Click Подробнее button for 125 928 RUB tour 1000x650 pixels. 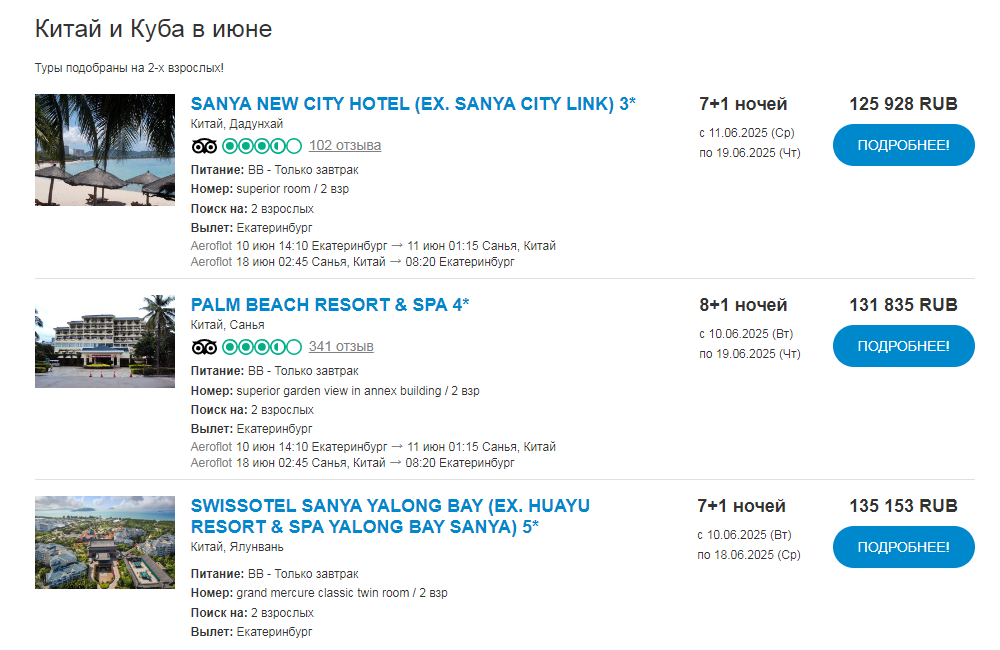point(904,145)
